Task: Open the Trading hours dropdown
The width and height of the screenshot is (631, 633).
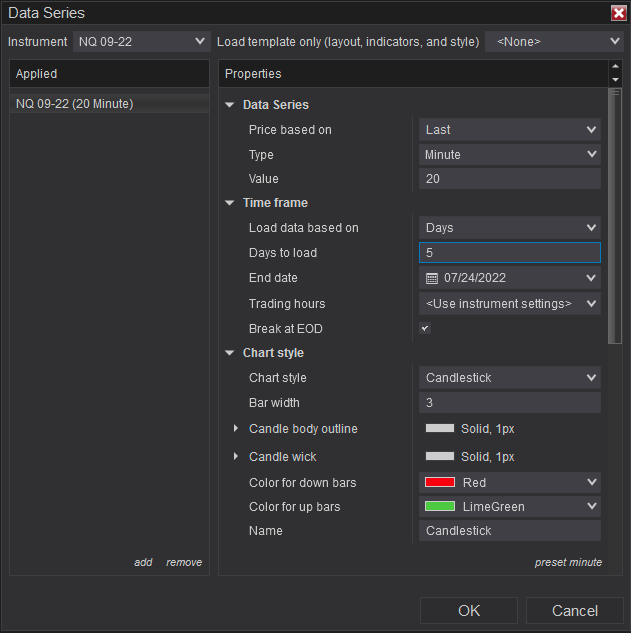Action: 509,303
